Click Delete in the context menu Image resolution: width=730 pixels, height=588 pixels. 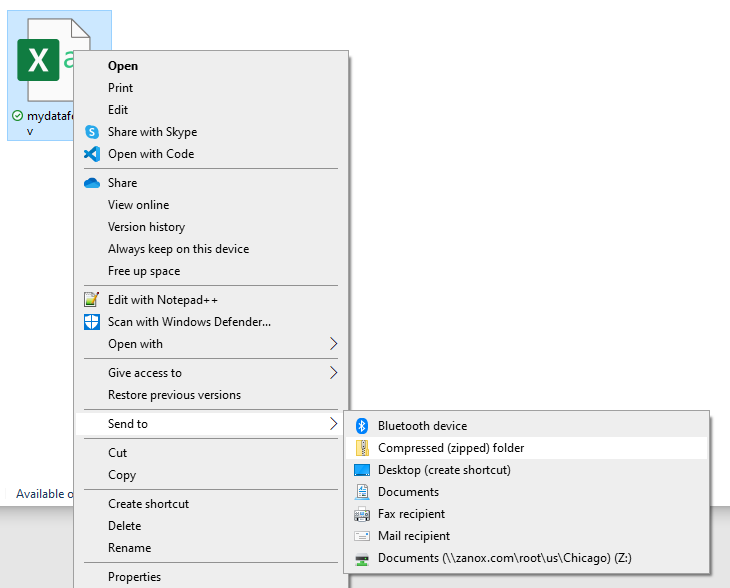pyautogui.click(x=124, y=526)
